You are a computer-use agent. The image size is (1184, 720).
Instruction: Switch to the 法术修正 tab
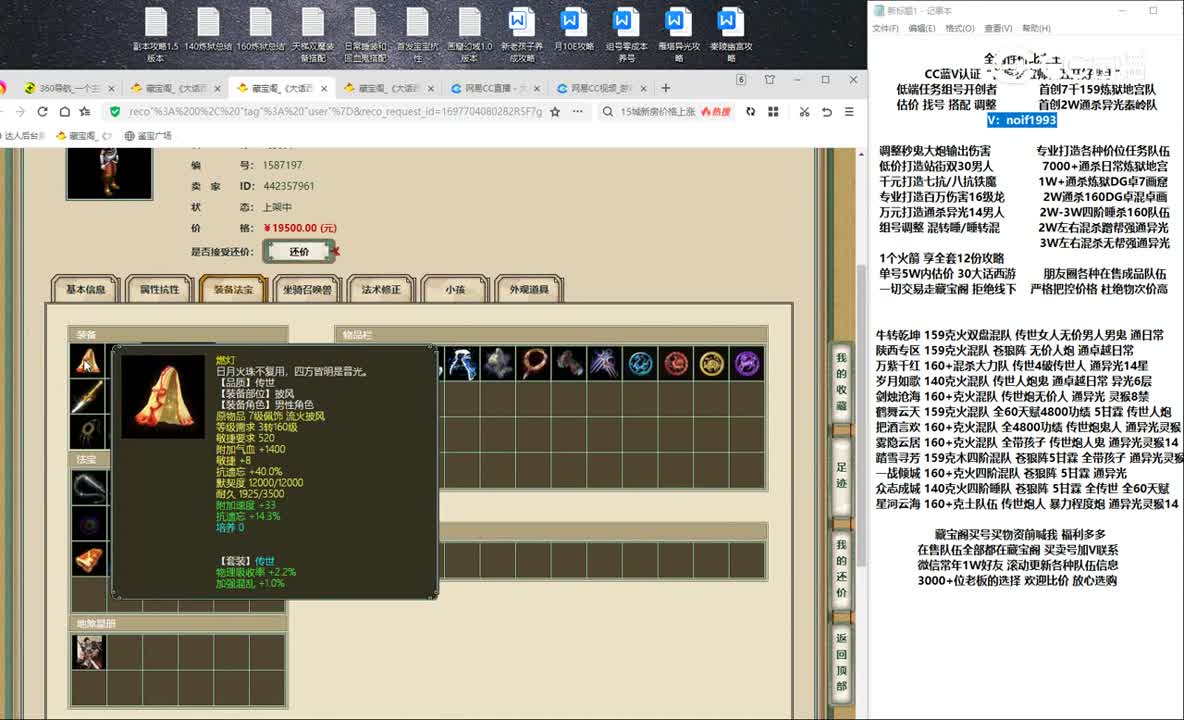coord(381,289)
